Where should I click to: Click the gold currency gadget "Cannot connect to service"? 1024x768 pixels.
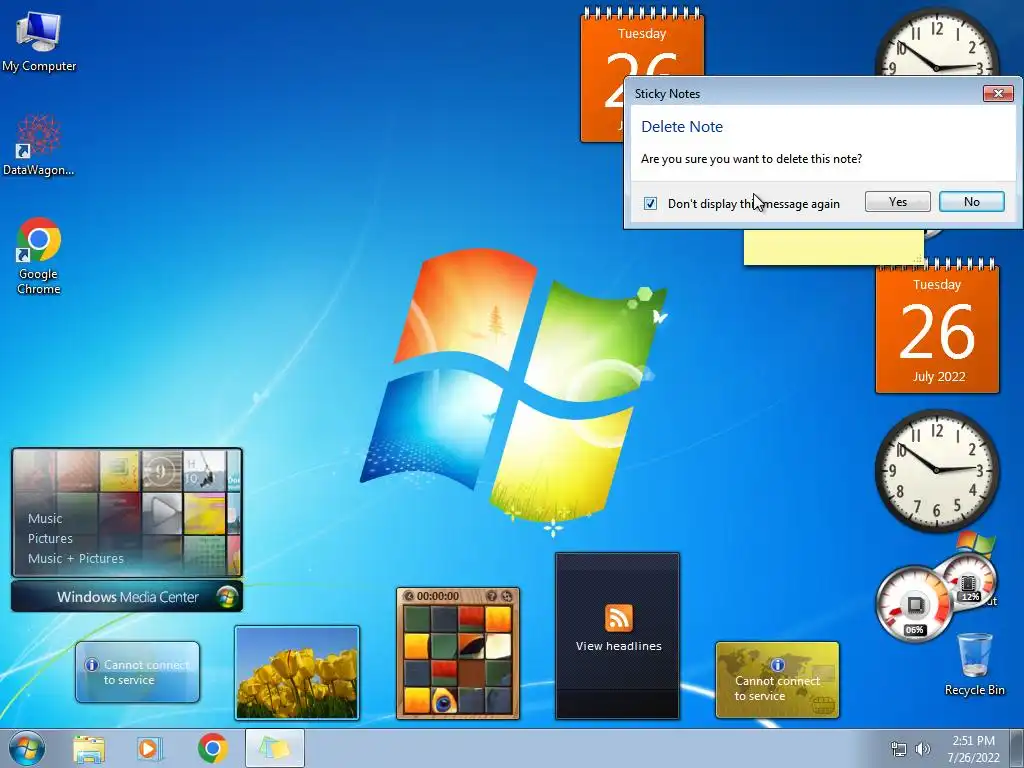point(777,680)
